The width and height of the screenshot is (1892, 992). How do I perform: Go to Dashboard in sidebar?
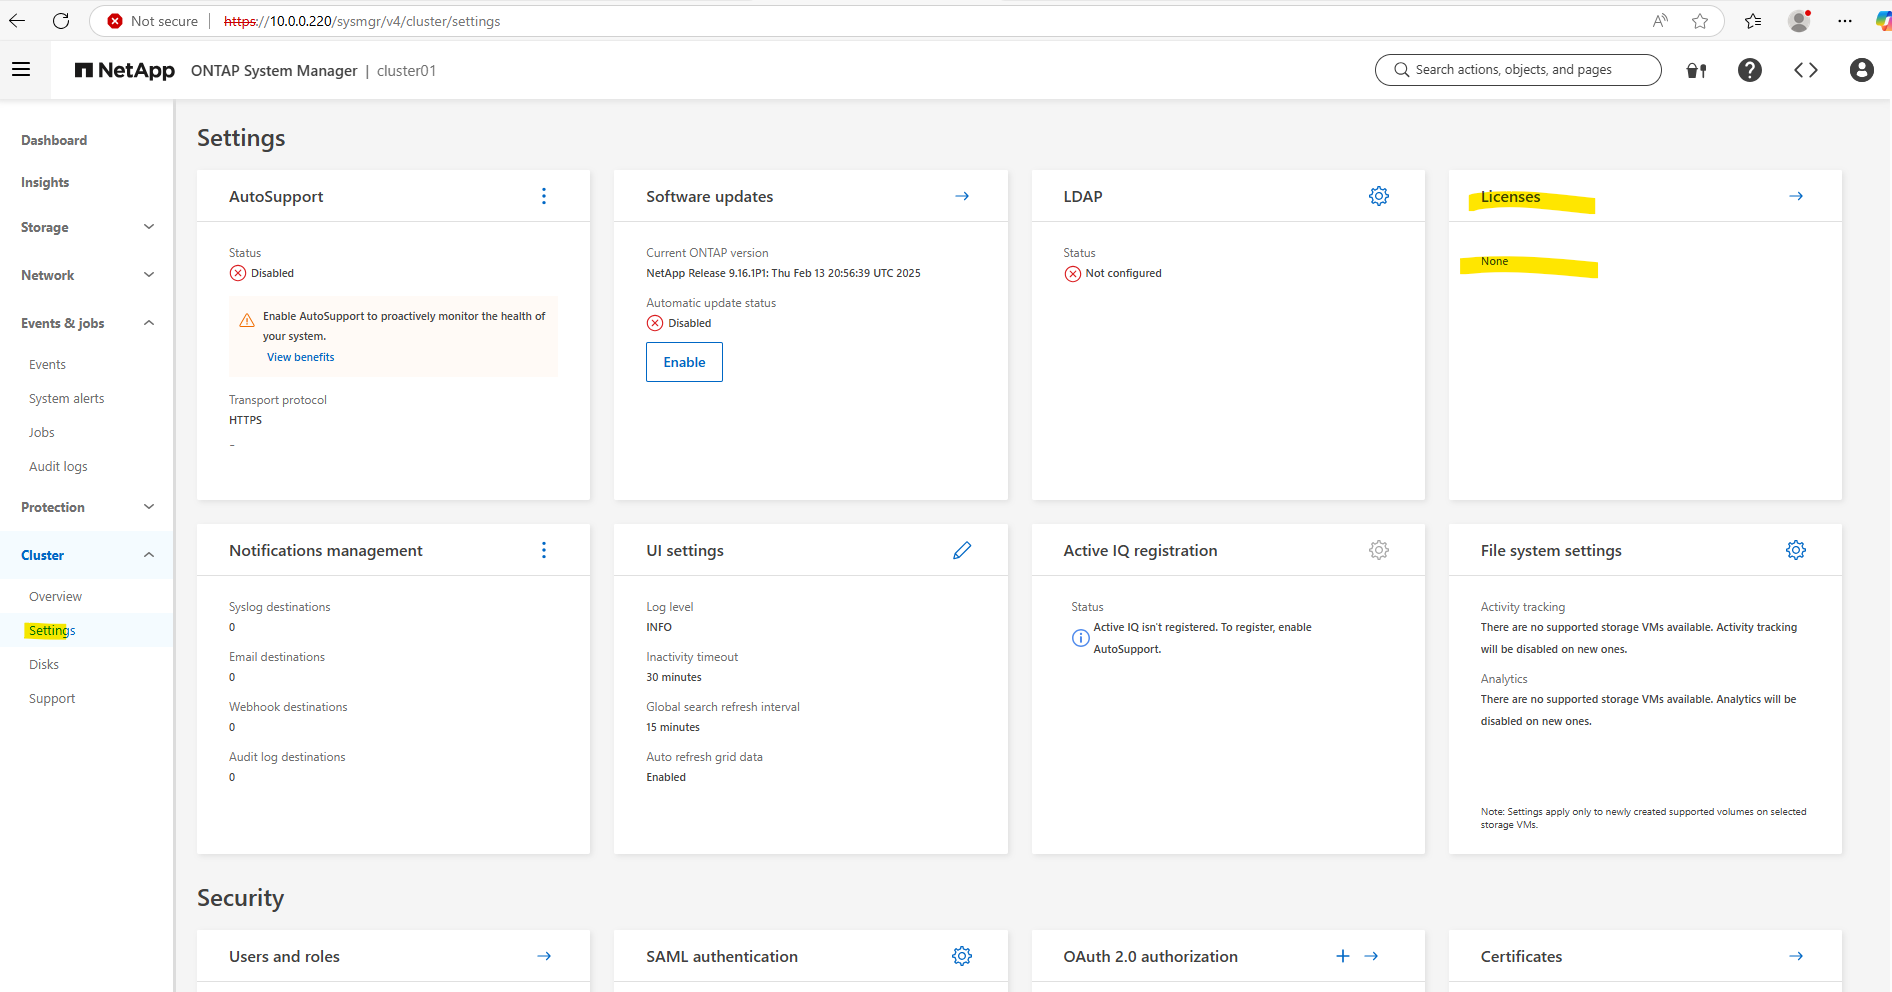pyautogui.click(x=54, y=140)
